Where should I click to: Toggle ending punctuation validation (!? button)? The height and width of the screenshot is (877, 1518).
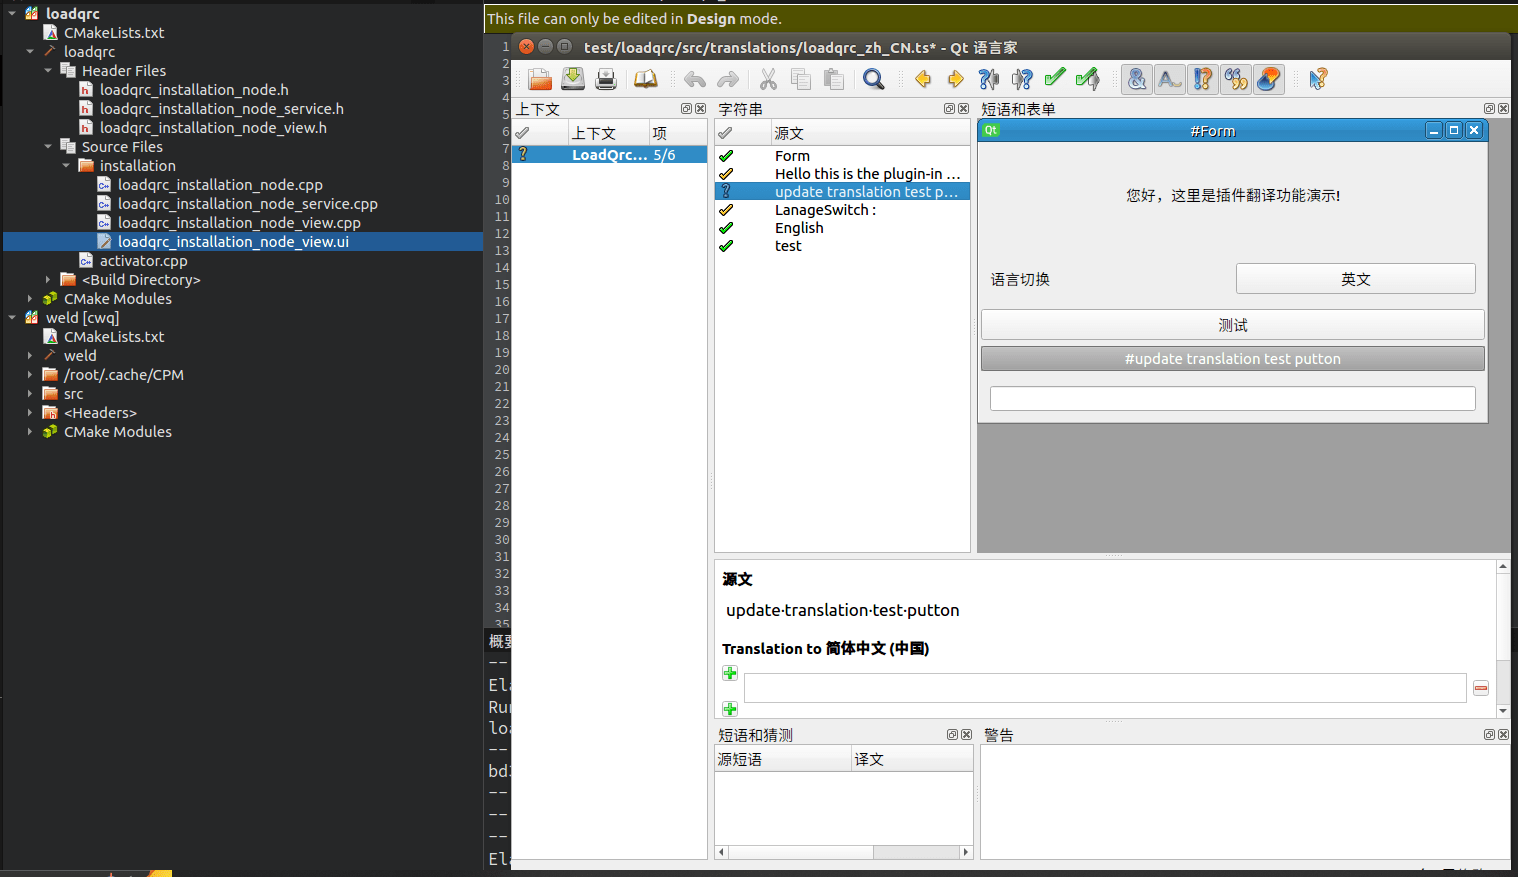(x=1203, y=79)
